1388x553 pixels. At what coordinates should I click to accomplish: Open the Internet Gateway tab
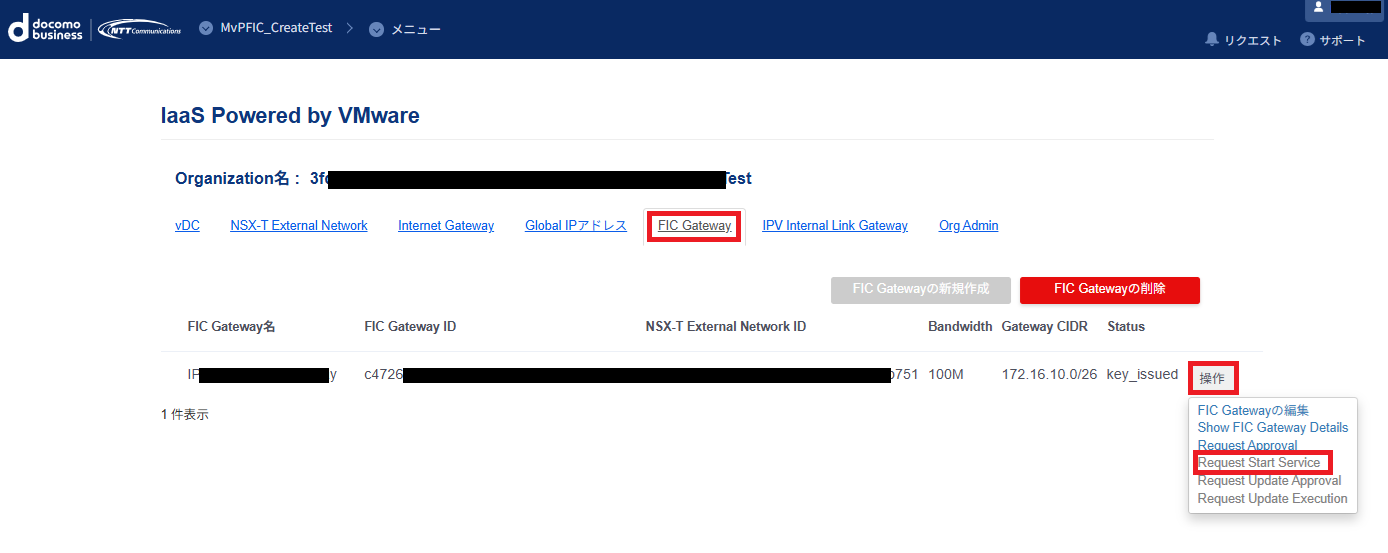click(446, 226)
